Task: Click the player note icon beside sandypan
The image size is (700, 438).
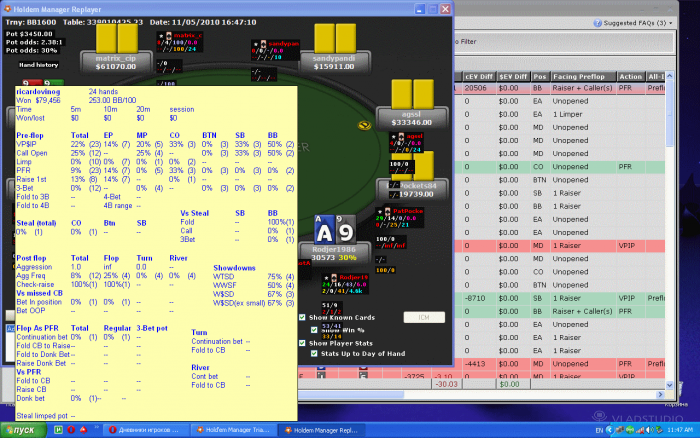Action: (x=263, y=44)
